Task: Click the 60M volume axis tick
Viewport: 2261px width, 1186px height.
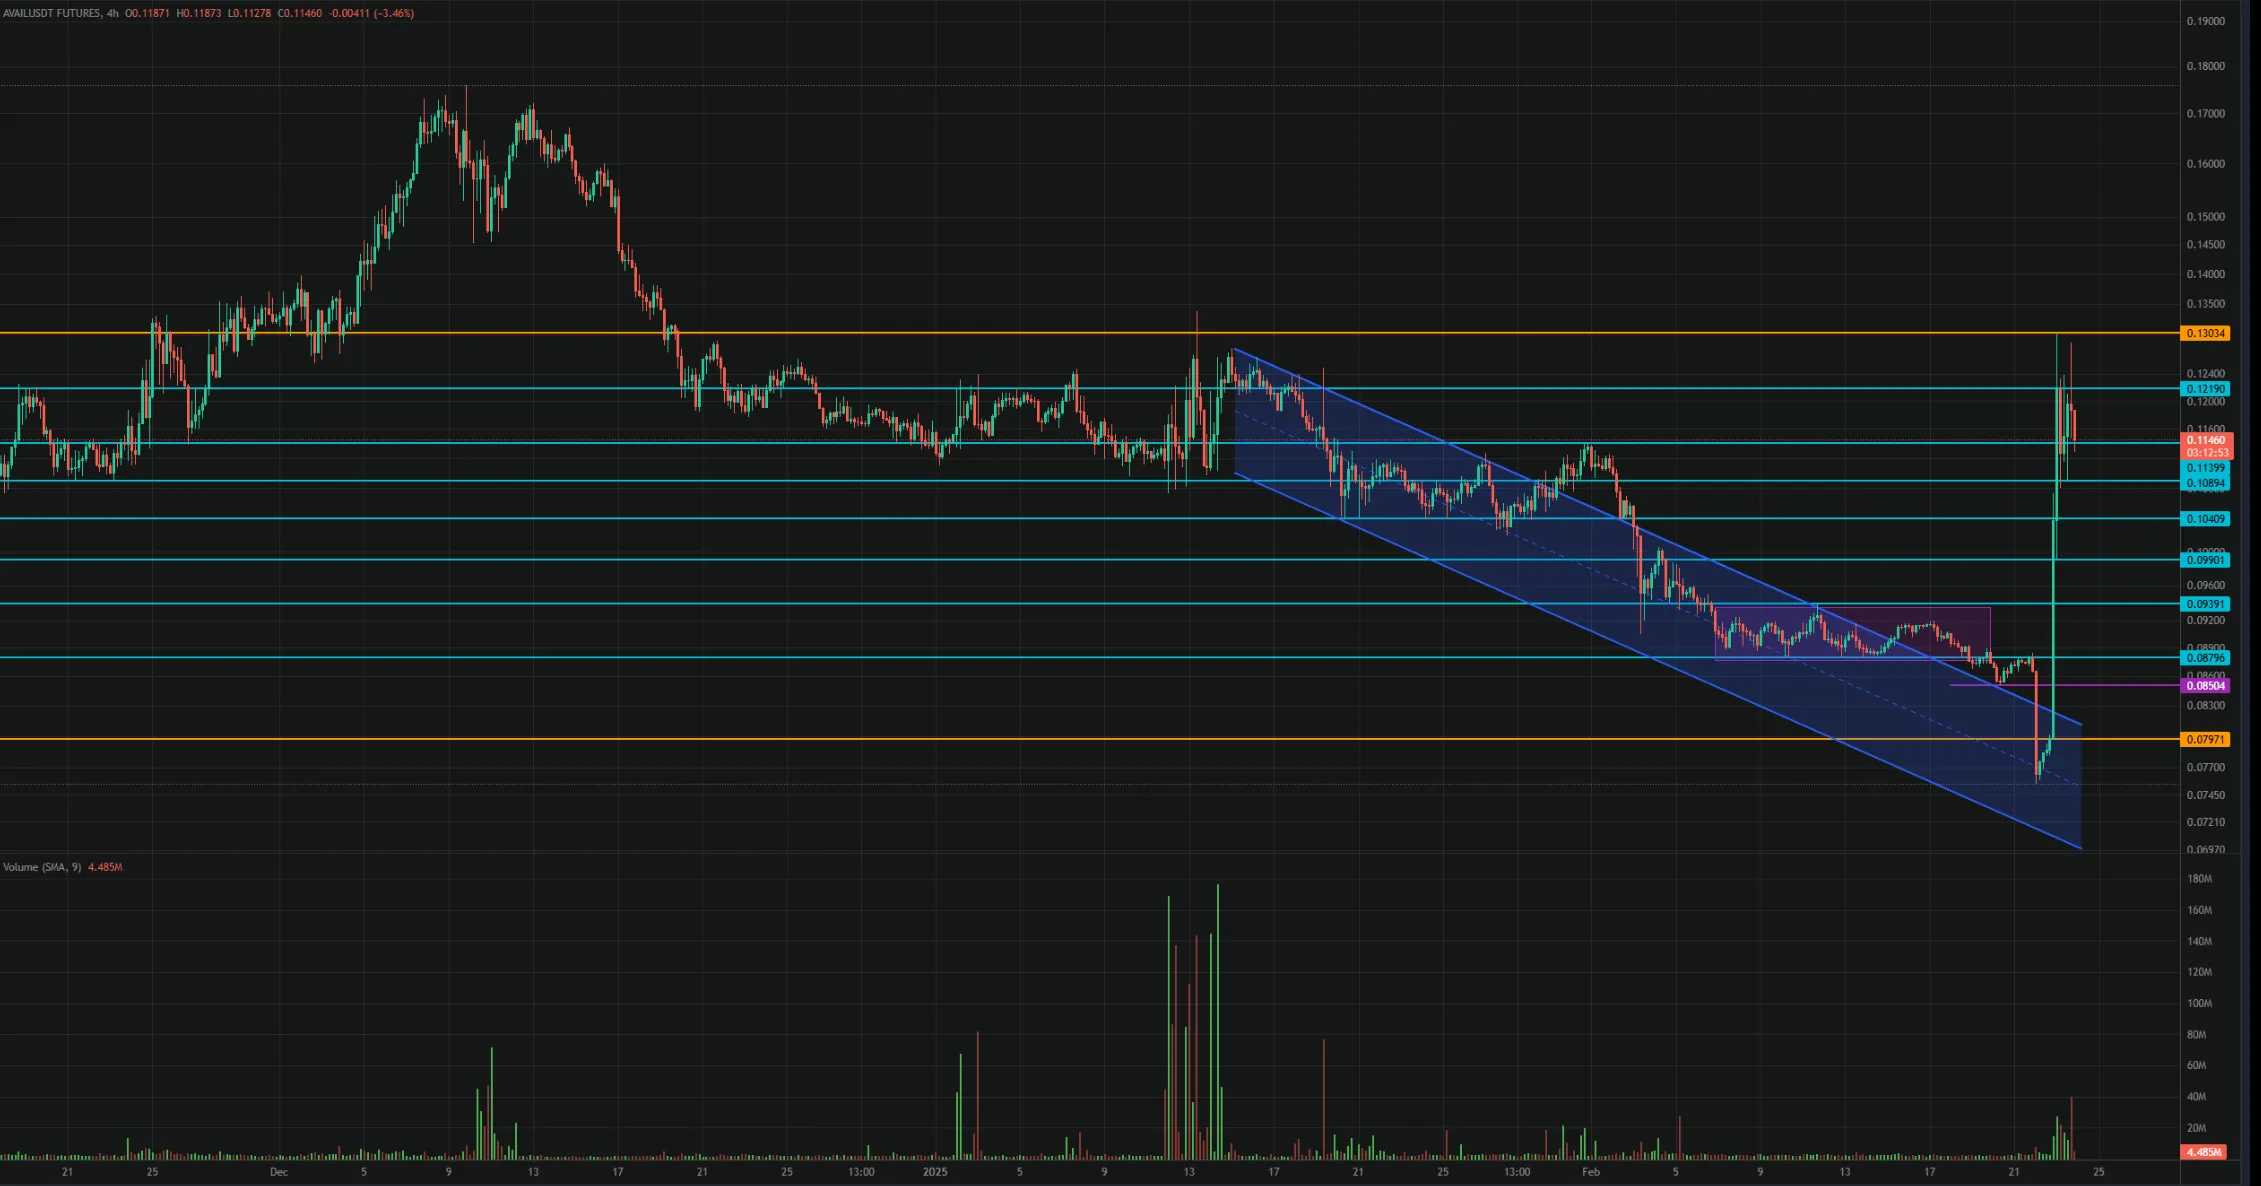Action: click(2197, 1066)
